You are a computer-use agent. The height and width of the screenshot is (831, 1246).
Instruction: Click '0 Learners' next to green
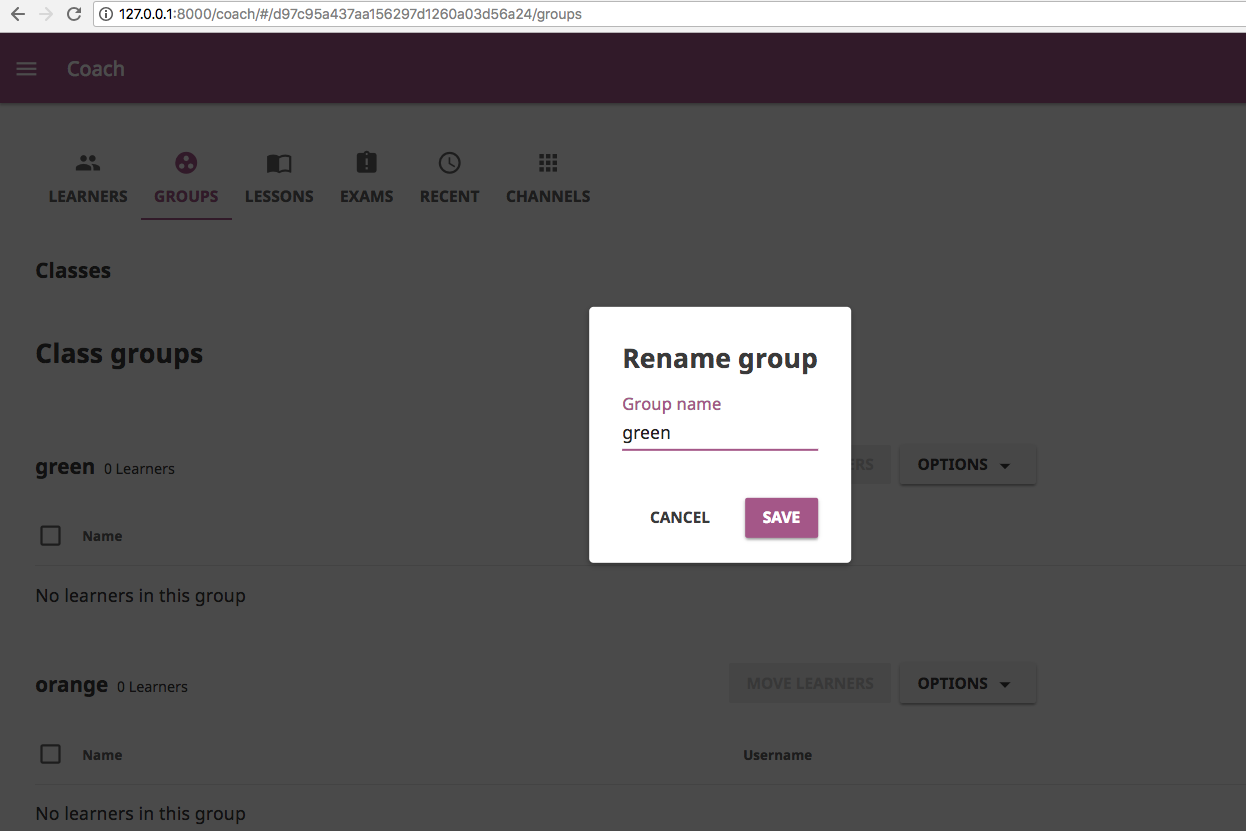point(139,469)
